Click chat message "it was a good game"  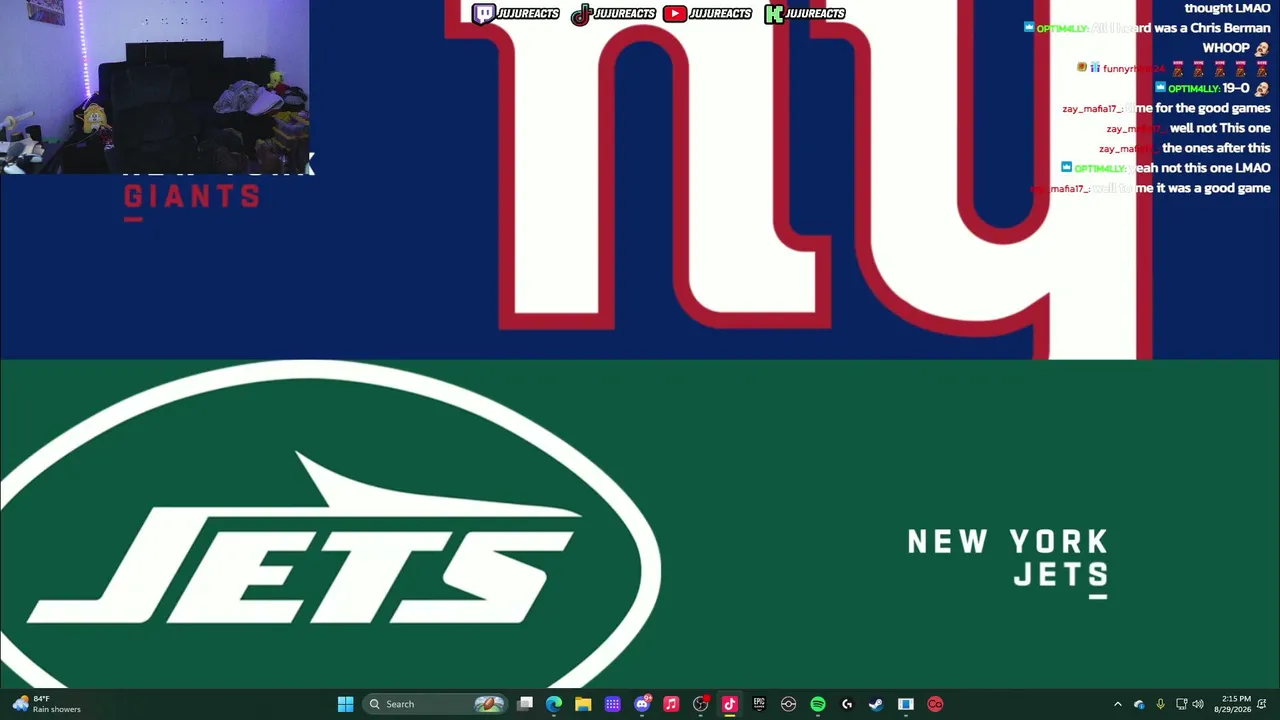point(1213,188)
